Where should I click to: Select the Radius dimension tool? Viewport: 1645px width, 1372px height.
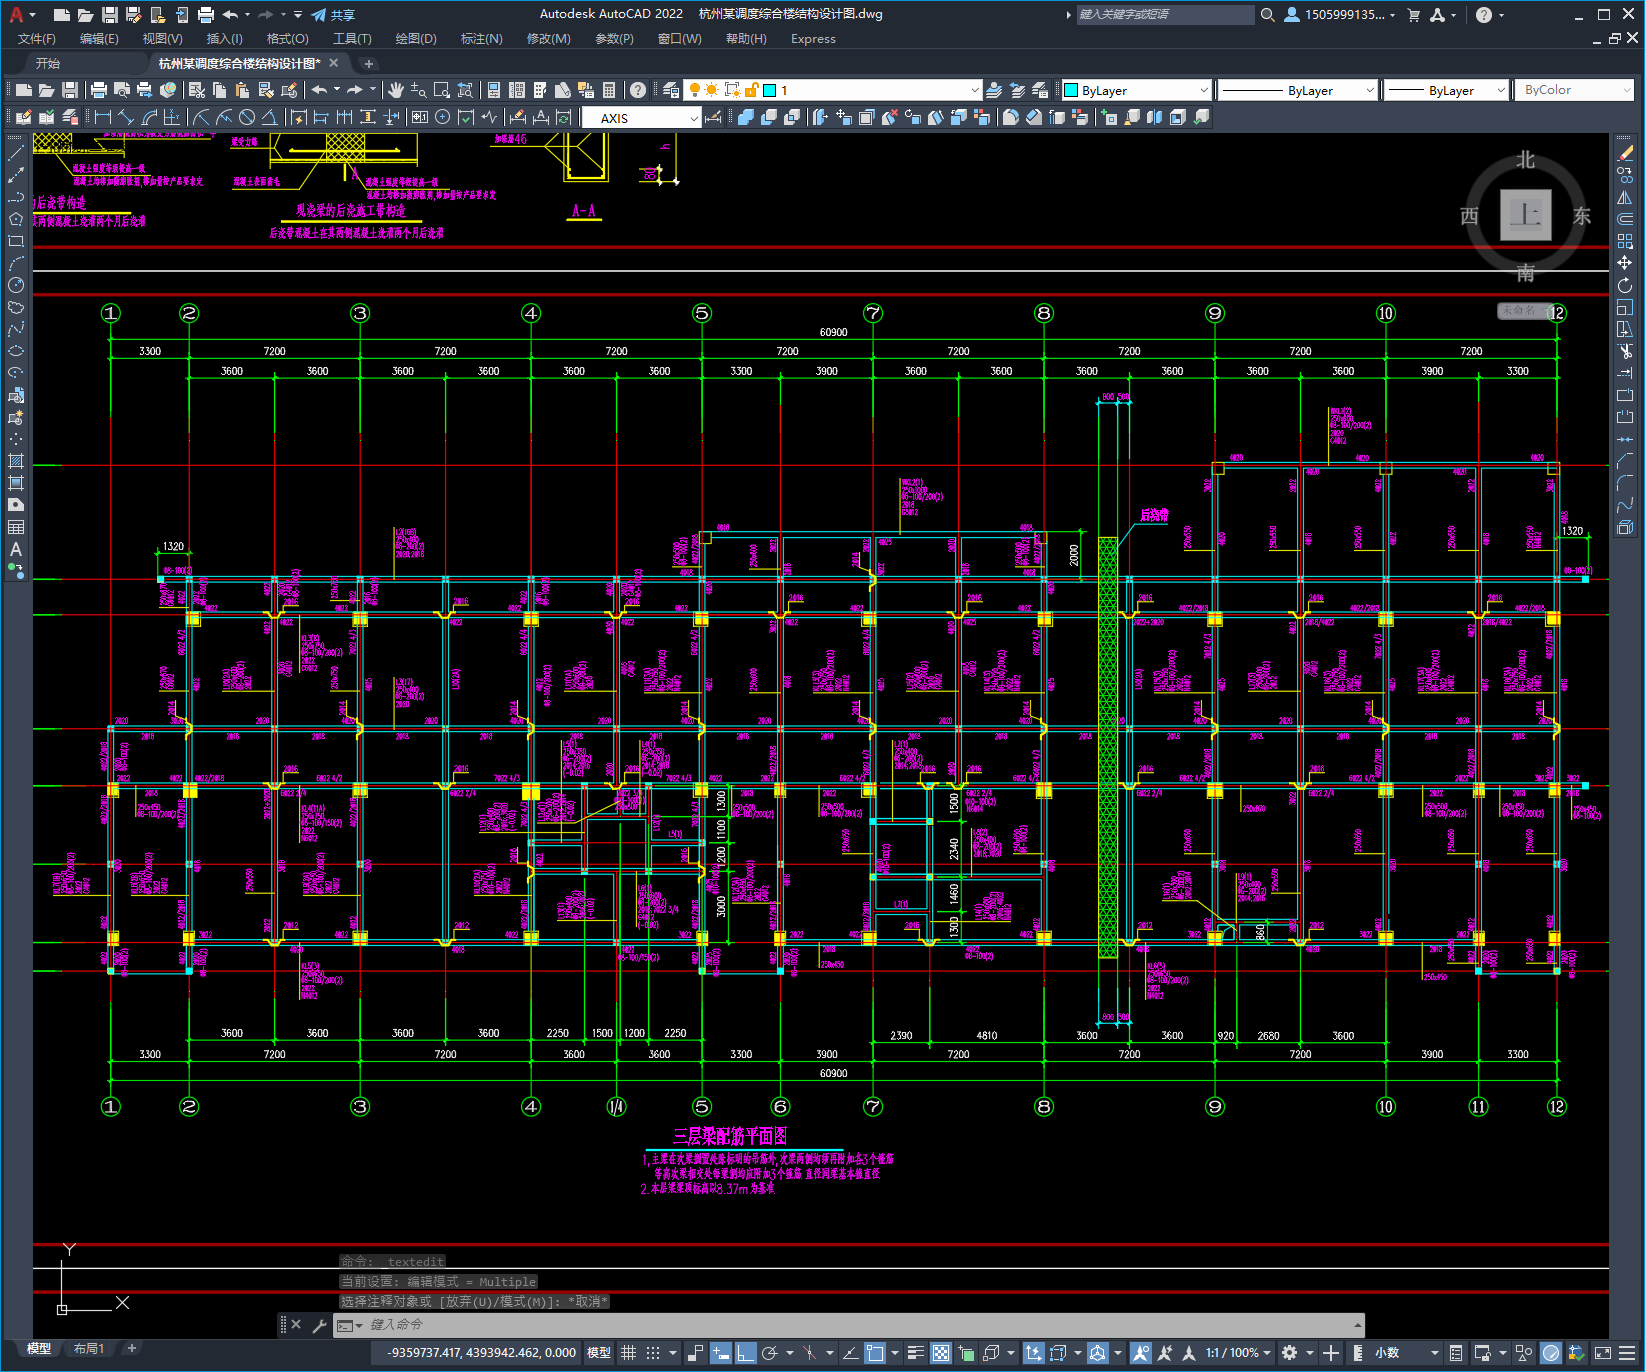[x=200, y=117]
